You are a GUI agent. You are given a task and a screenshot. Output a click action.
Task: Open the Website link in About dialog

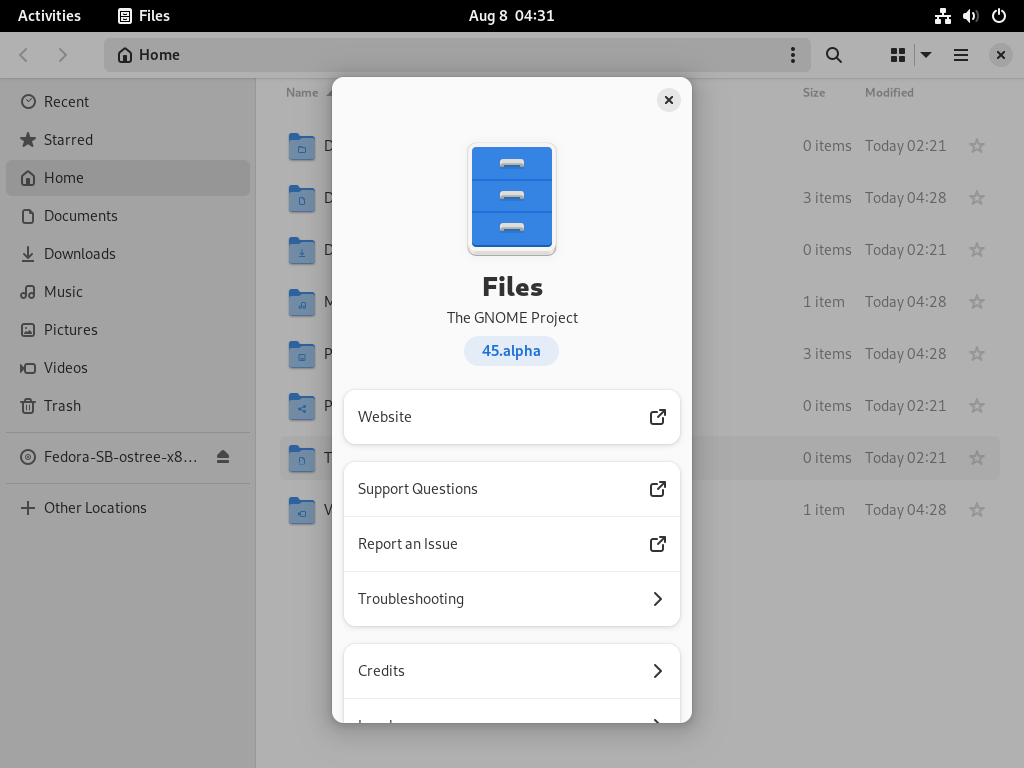point(511,417)
